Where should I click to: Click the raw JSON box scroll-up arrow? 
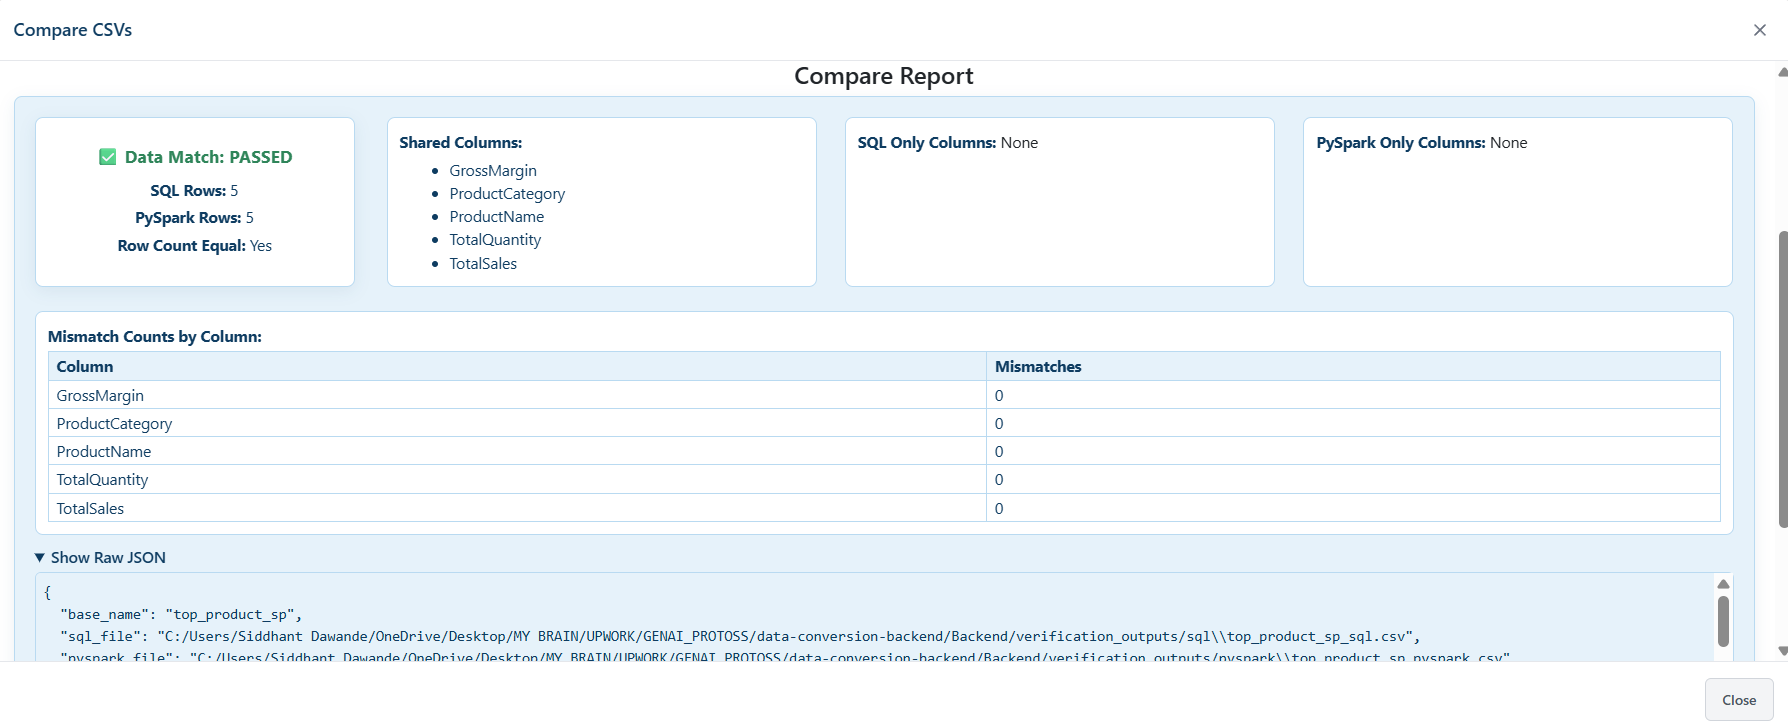click(1723, 584)
